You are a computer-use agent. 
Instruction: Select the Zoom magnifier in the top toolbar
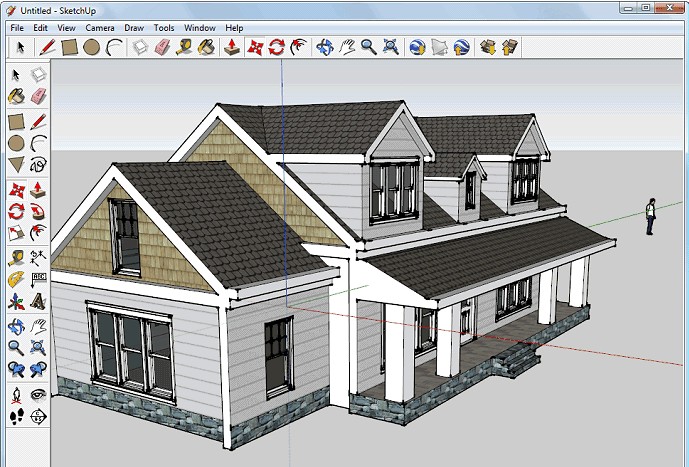pos(369,47)
